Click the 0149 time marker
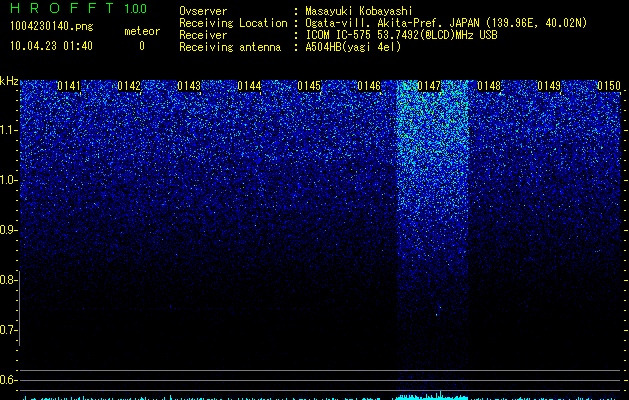The width and height of the screenshot is (629, 400). pos(549,86)
